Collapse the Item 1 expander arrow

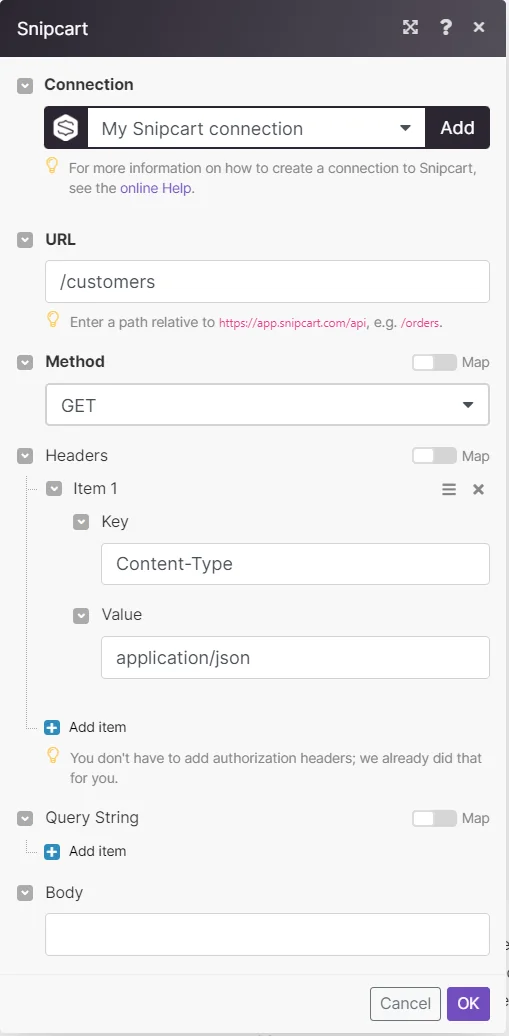pyautogui.click(x=54, y=488)
